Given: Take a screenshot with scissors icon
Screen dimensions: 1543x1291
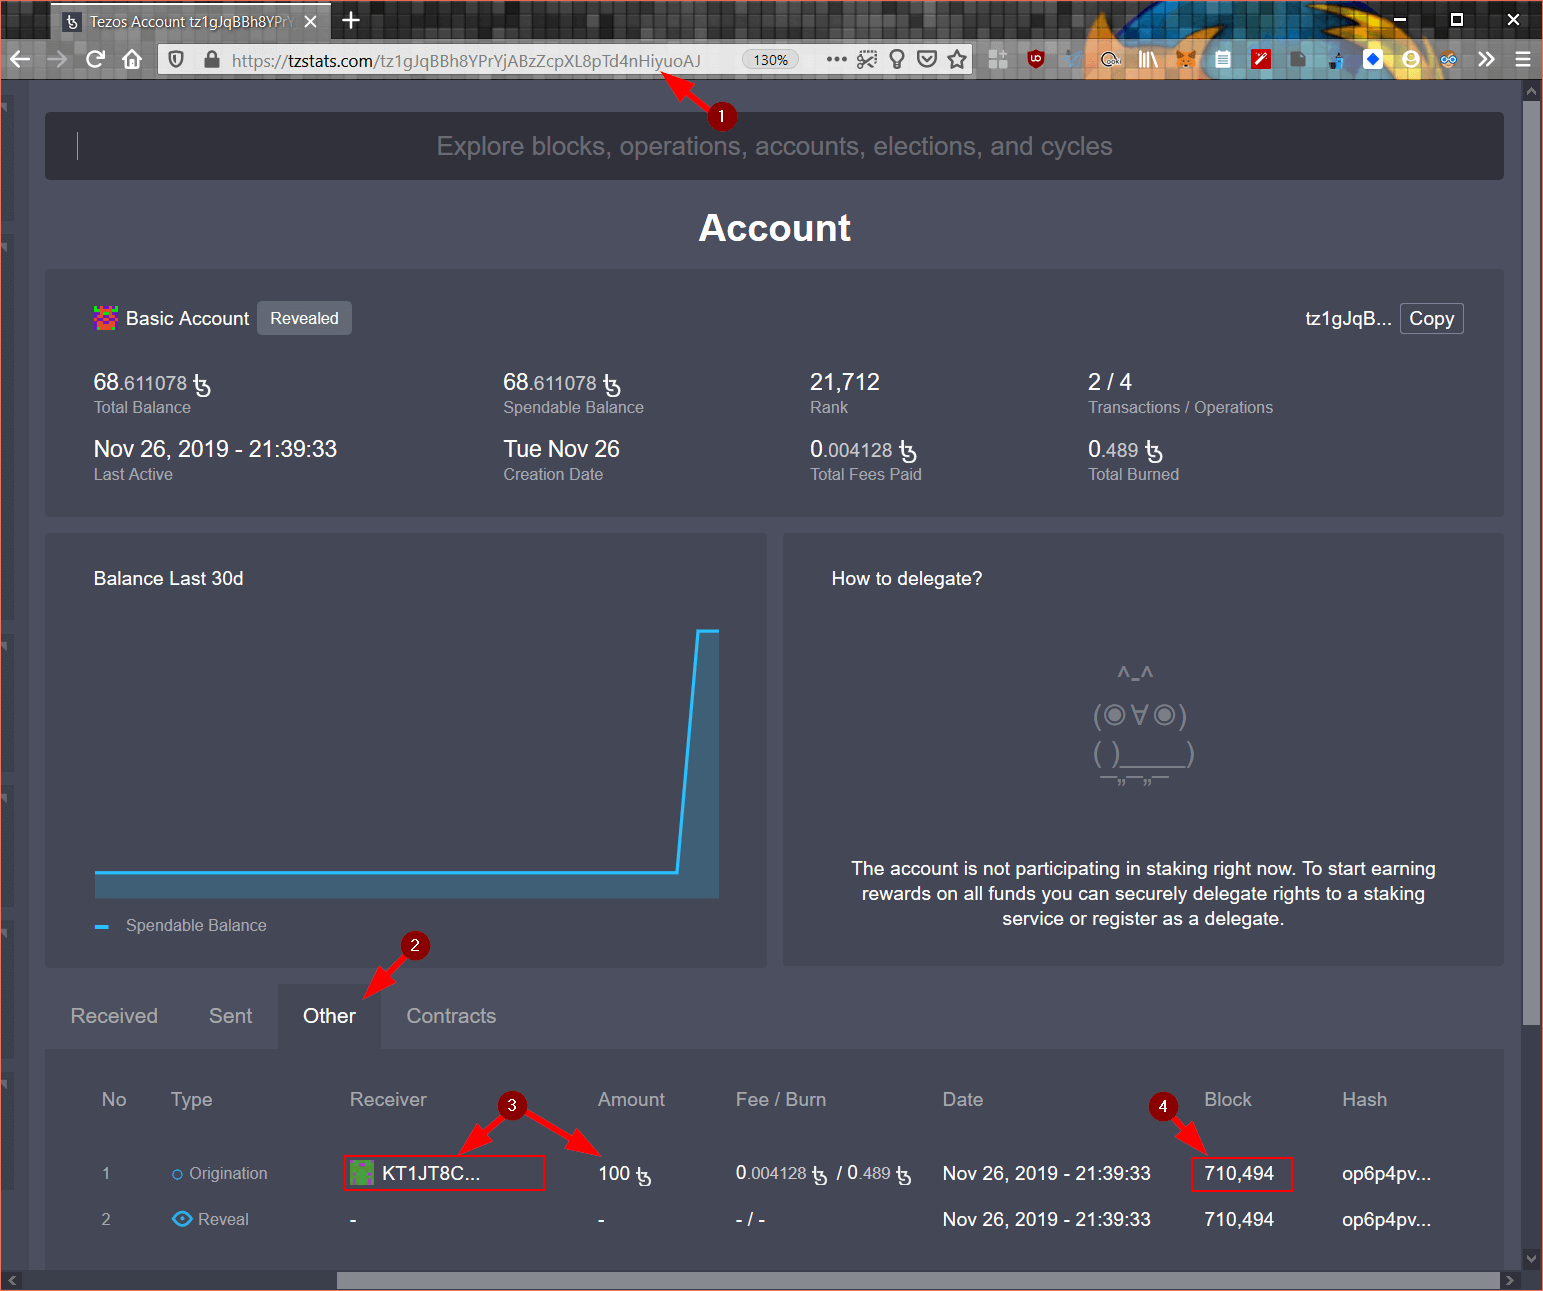Looking at the screenshot, I should [867, 59].
